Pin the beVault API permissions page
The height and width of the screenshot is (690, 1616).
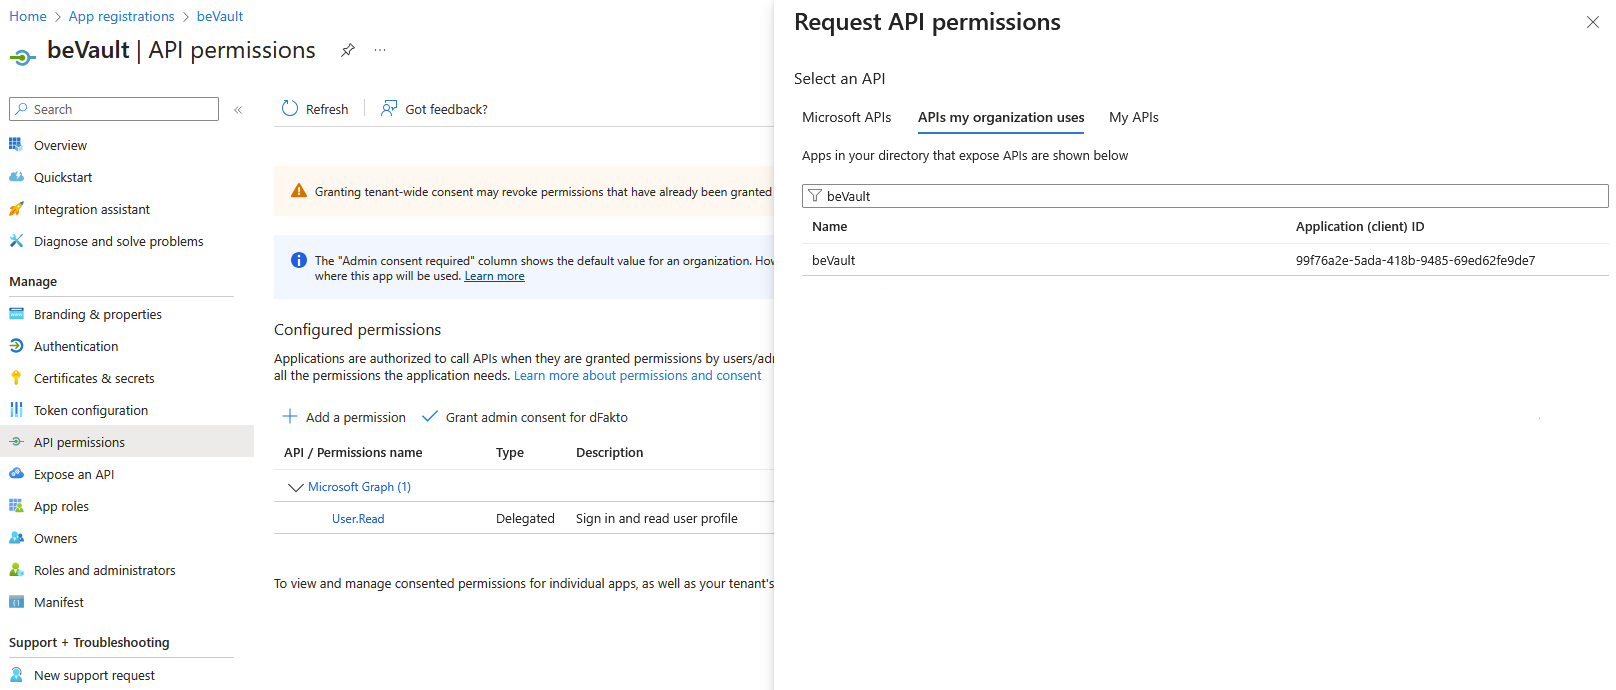coord(348,50)
